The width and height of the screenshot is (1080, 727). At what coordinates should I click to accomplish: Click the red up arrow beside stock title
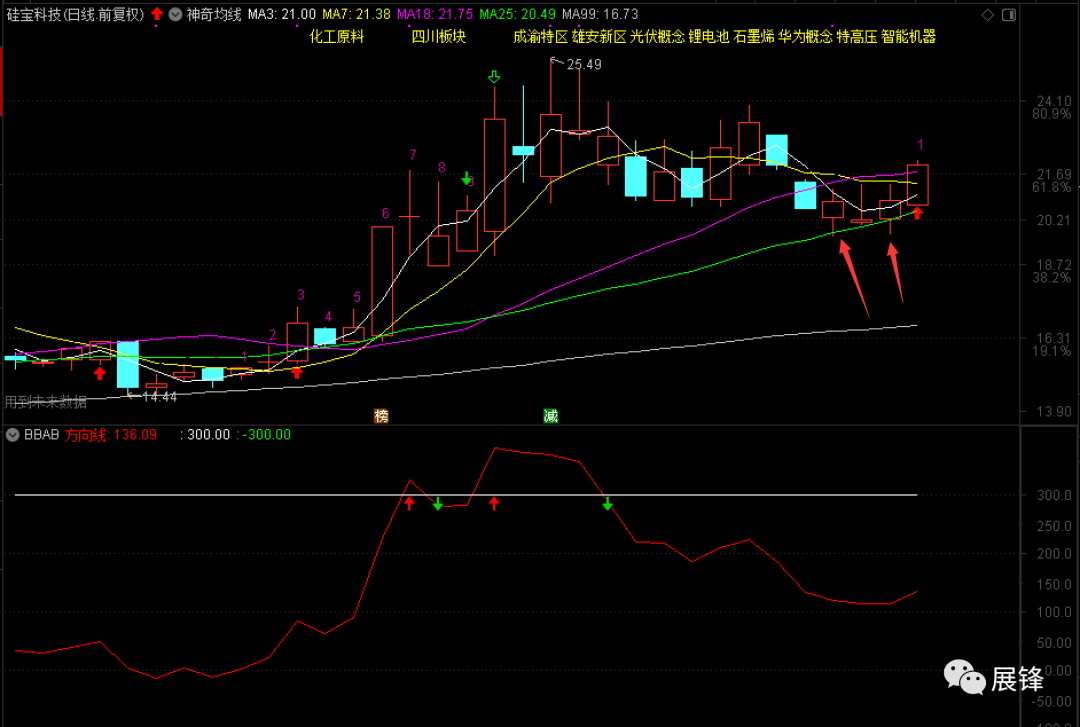157,14
